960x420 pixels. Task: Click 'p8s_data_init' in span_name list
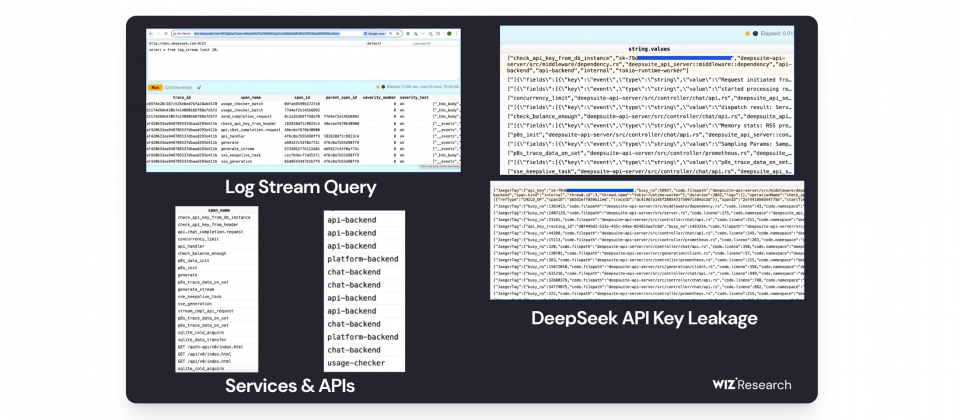[193, 261]
